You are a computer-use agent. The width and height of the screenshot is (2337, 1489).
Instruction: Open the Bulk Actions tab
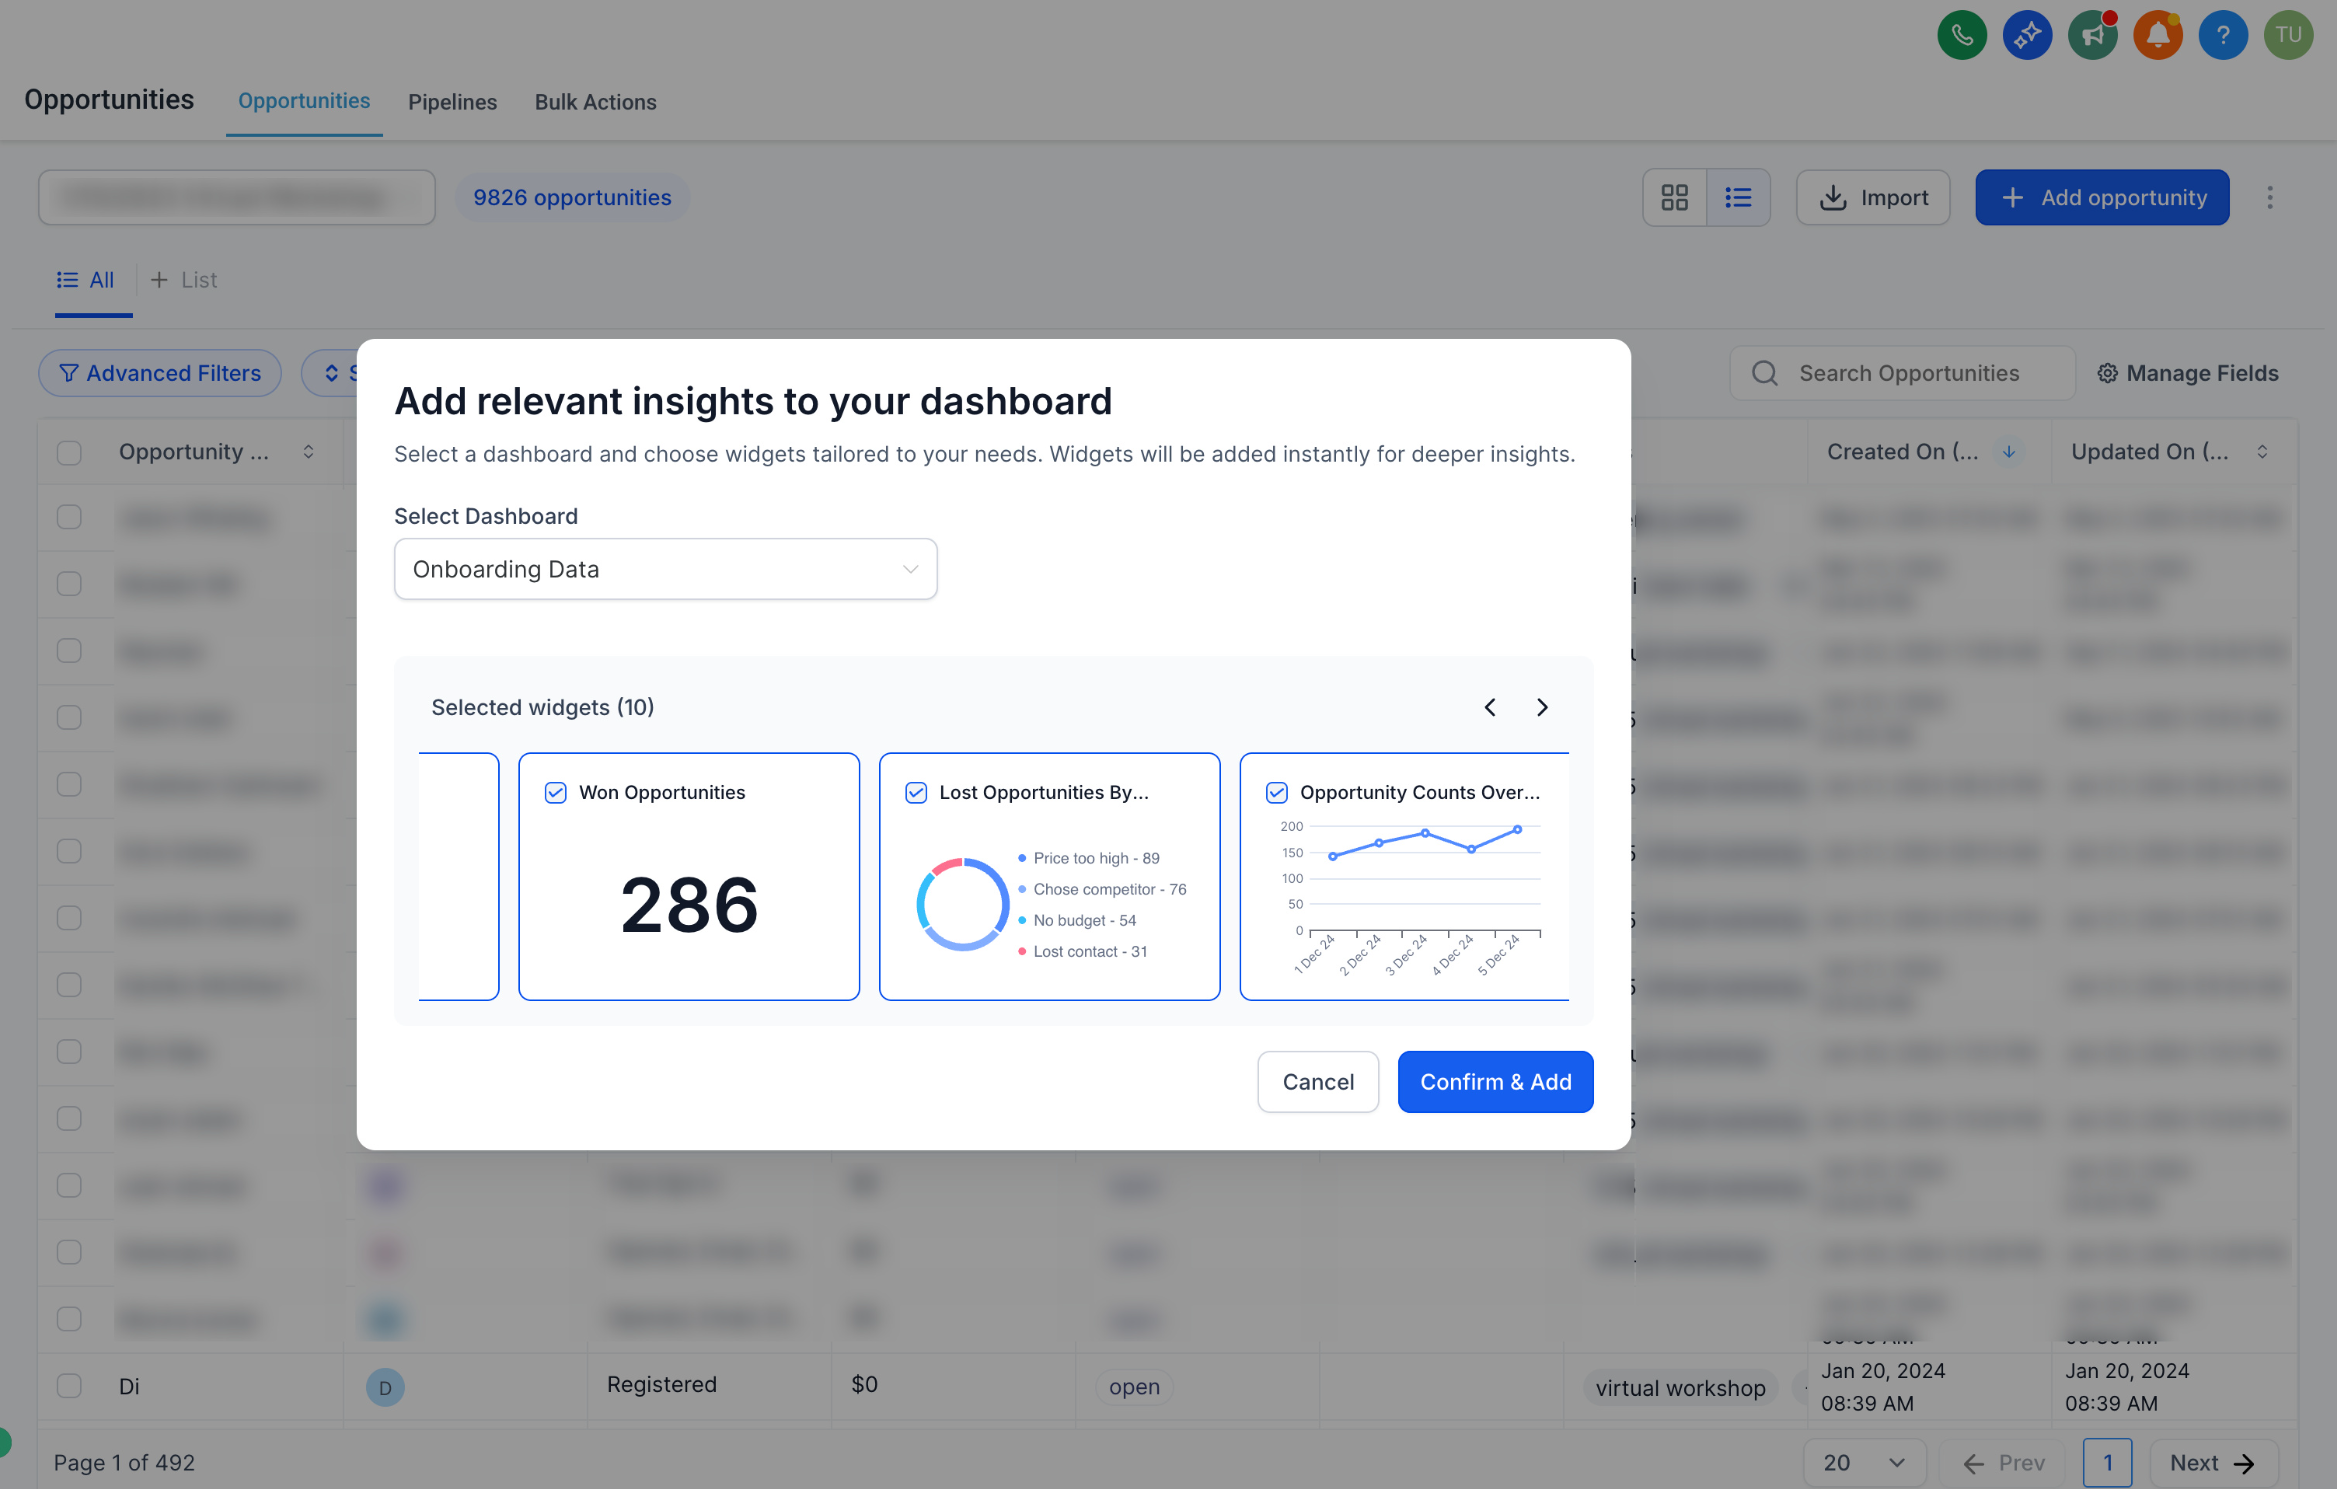tap(596, 102)
